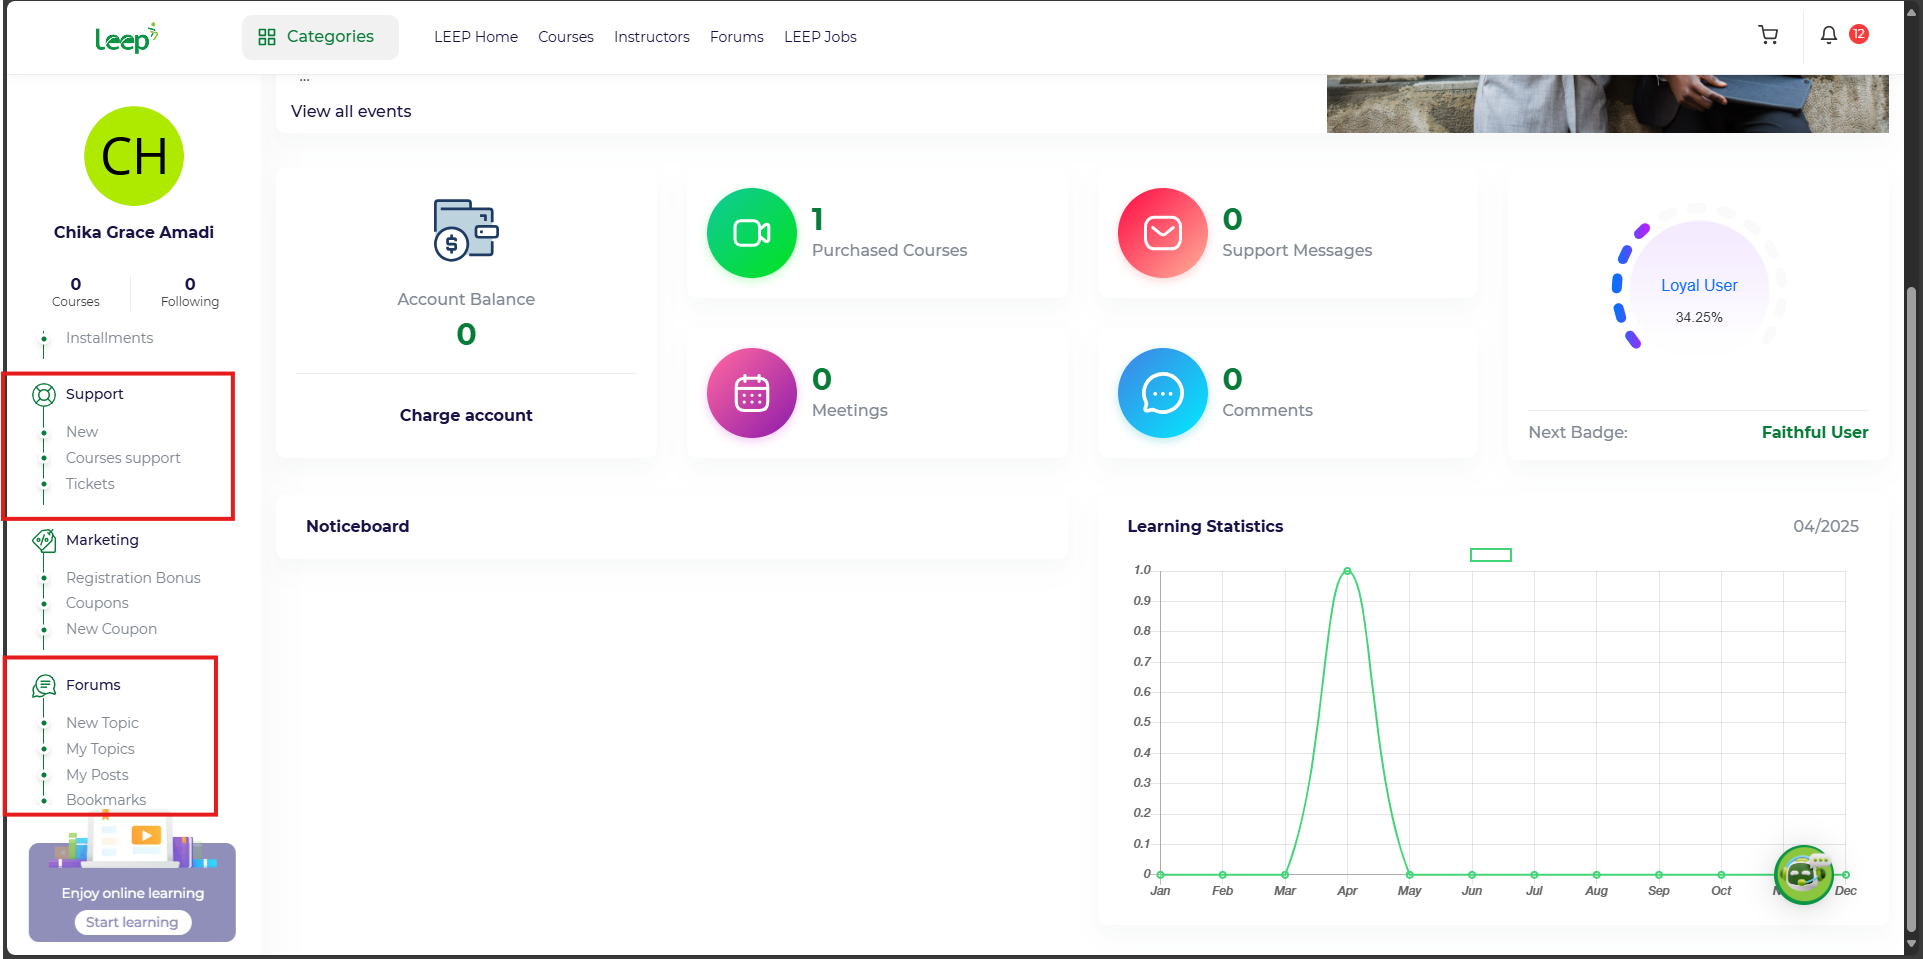The image size is (1923, 959).
Task: Open New Topic under Forums
Action: pos(102,723)
